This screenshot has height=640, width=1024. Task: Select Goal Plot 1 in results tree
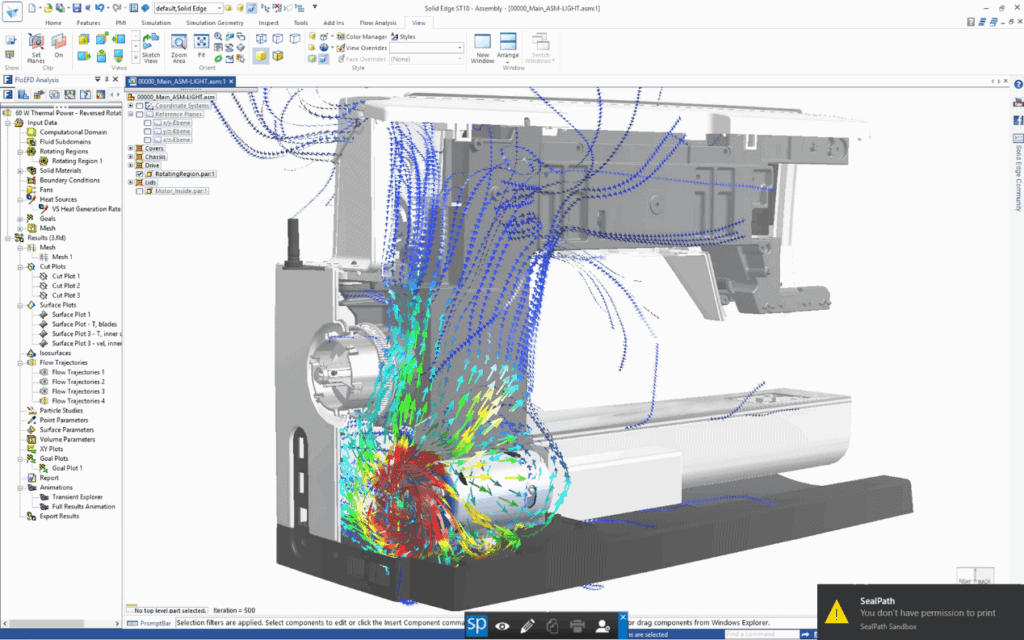pos(67,468)
